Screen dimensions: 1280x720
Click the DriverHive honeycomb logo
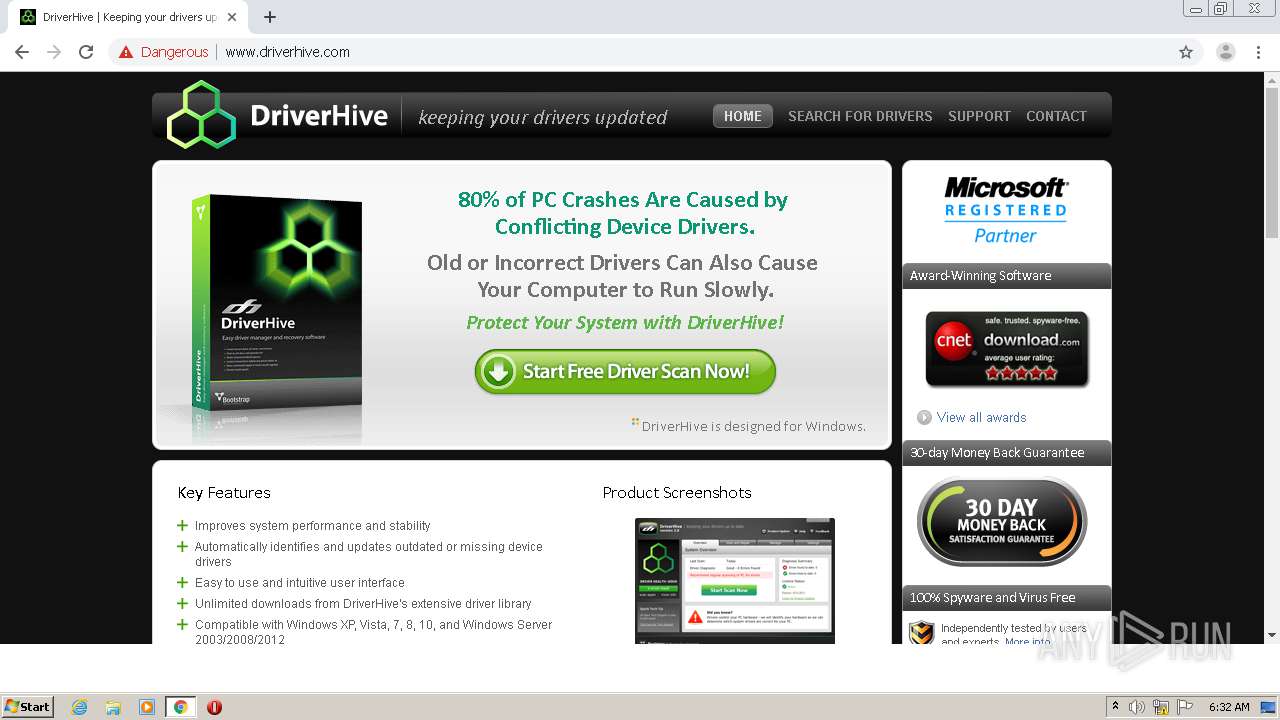(x=201, y=115)
